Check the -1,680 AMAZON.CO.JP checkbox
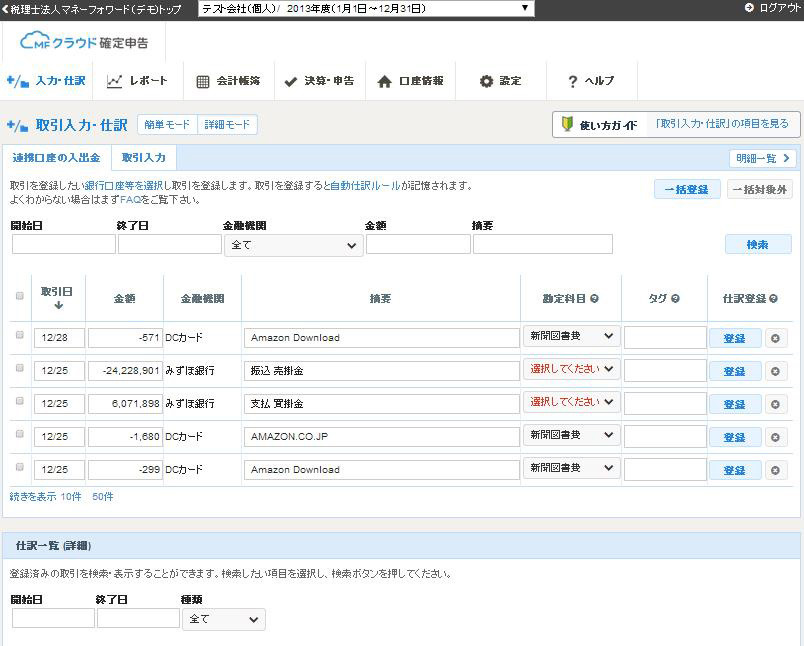 pos(19,434)
